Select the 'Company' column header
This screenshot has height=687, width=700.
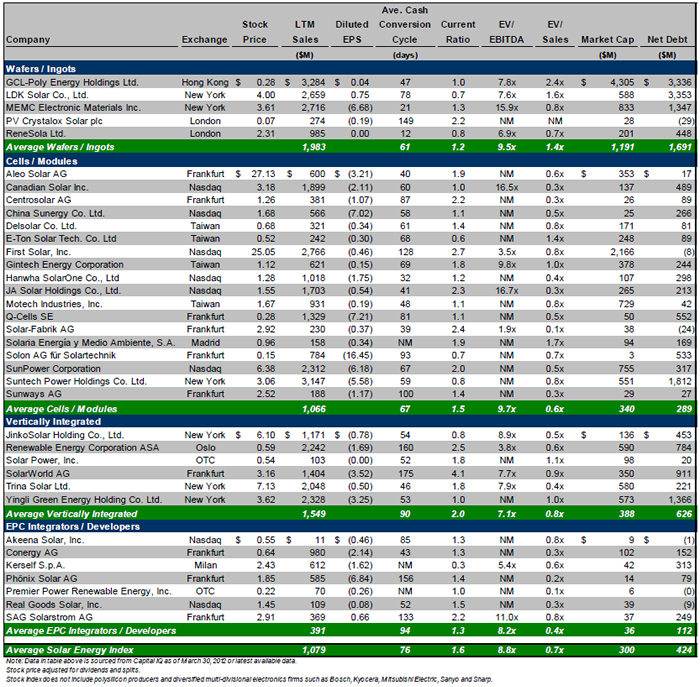(x=28, y=40)
